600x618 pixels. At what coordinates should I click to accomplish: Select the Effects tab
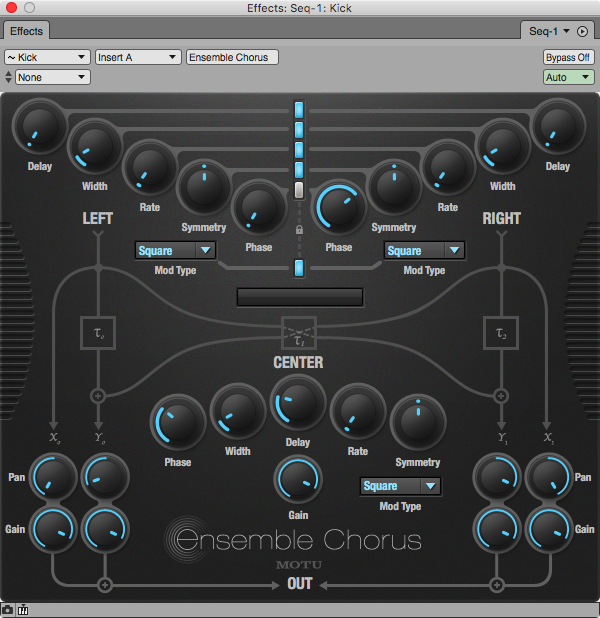click(26, 31)
